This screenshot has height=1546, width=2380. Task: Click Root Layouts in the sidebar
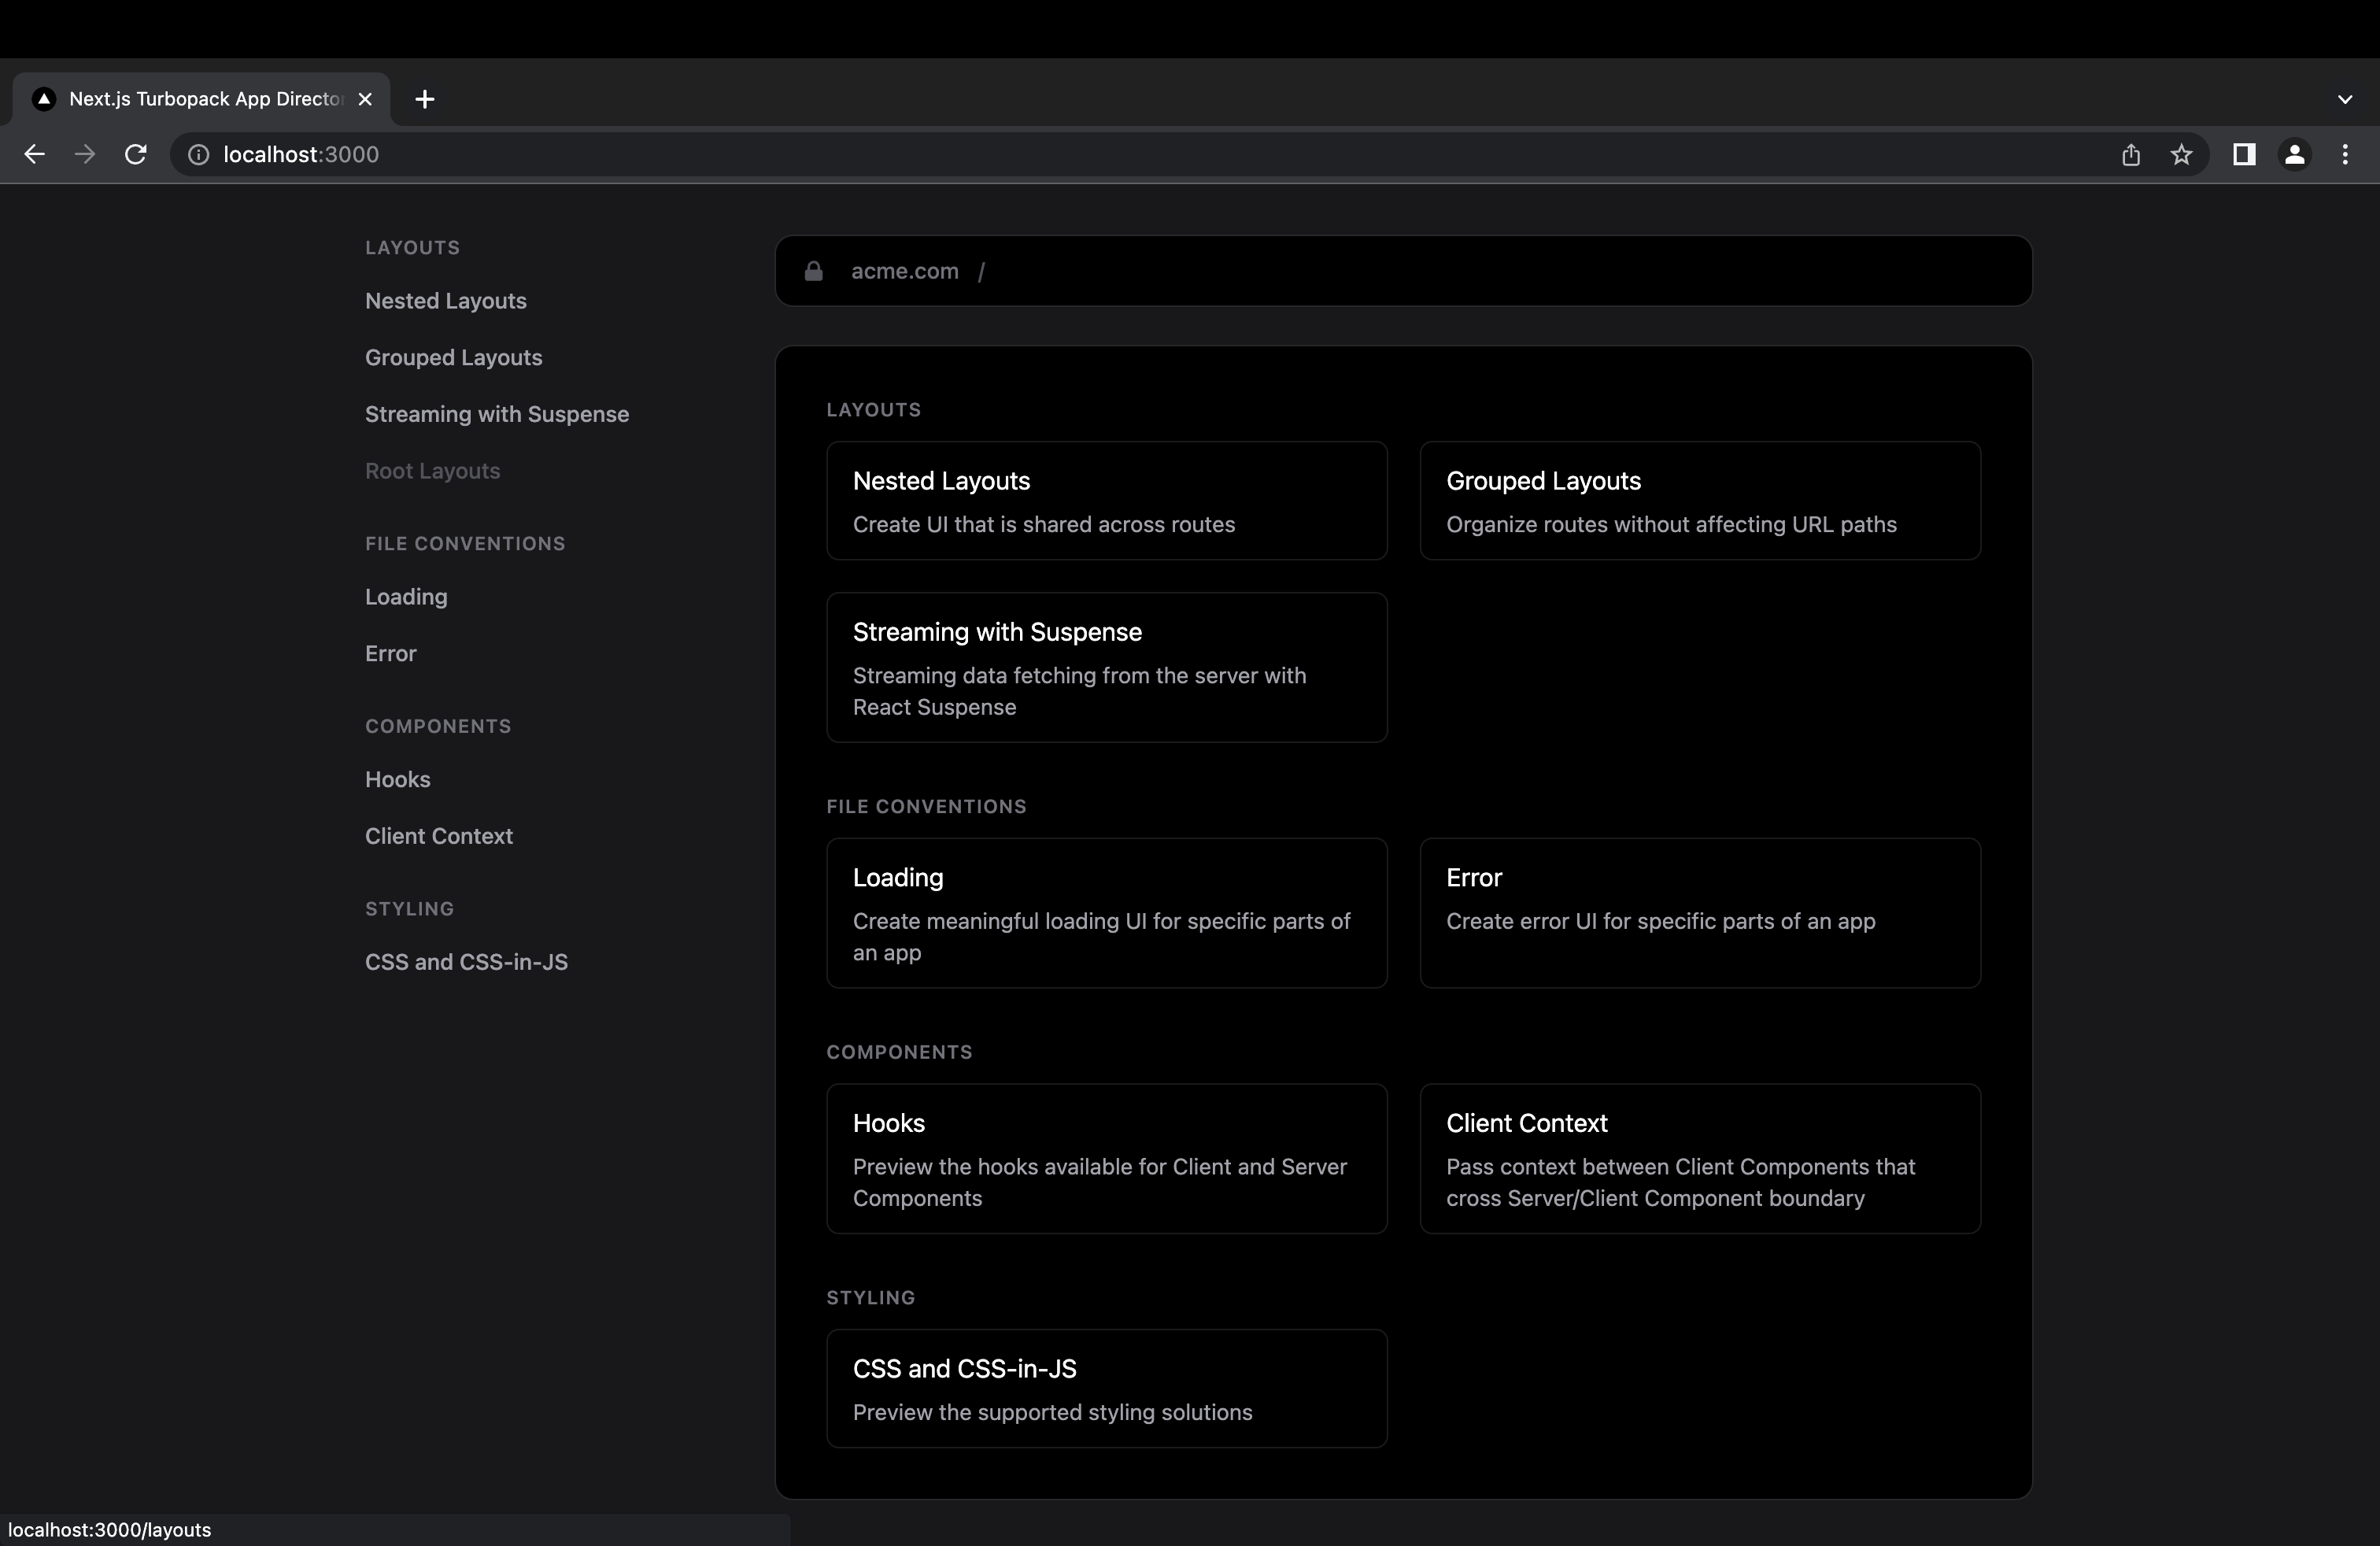[433, 471]
